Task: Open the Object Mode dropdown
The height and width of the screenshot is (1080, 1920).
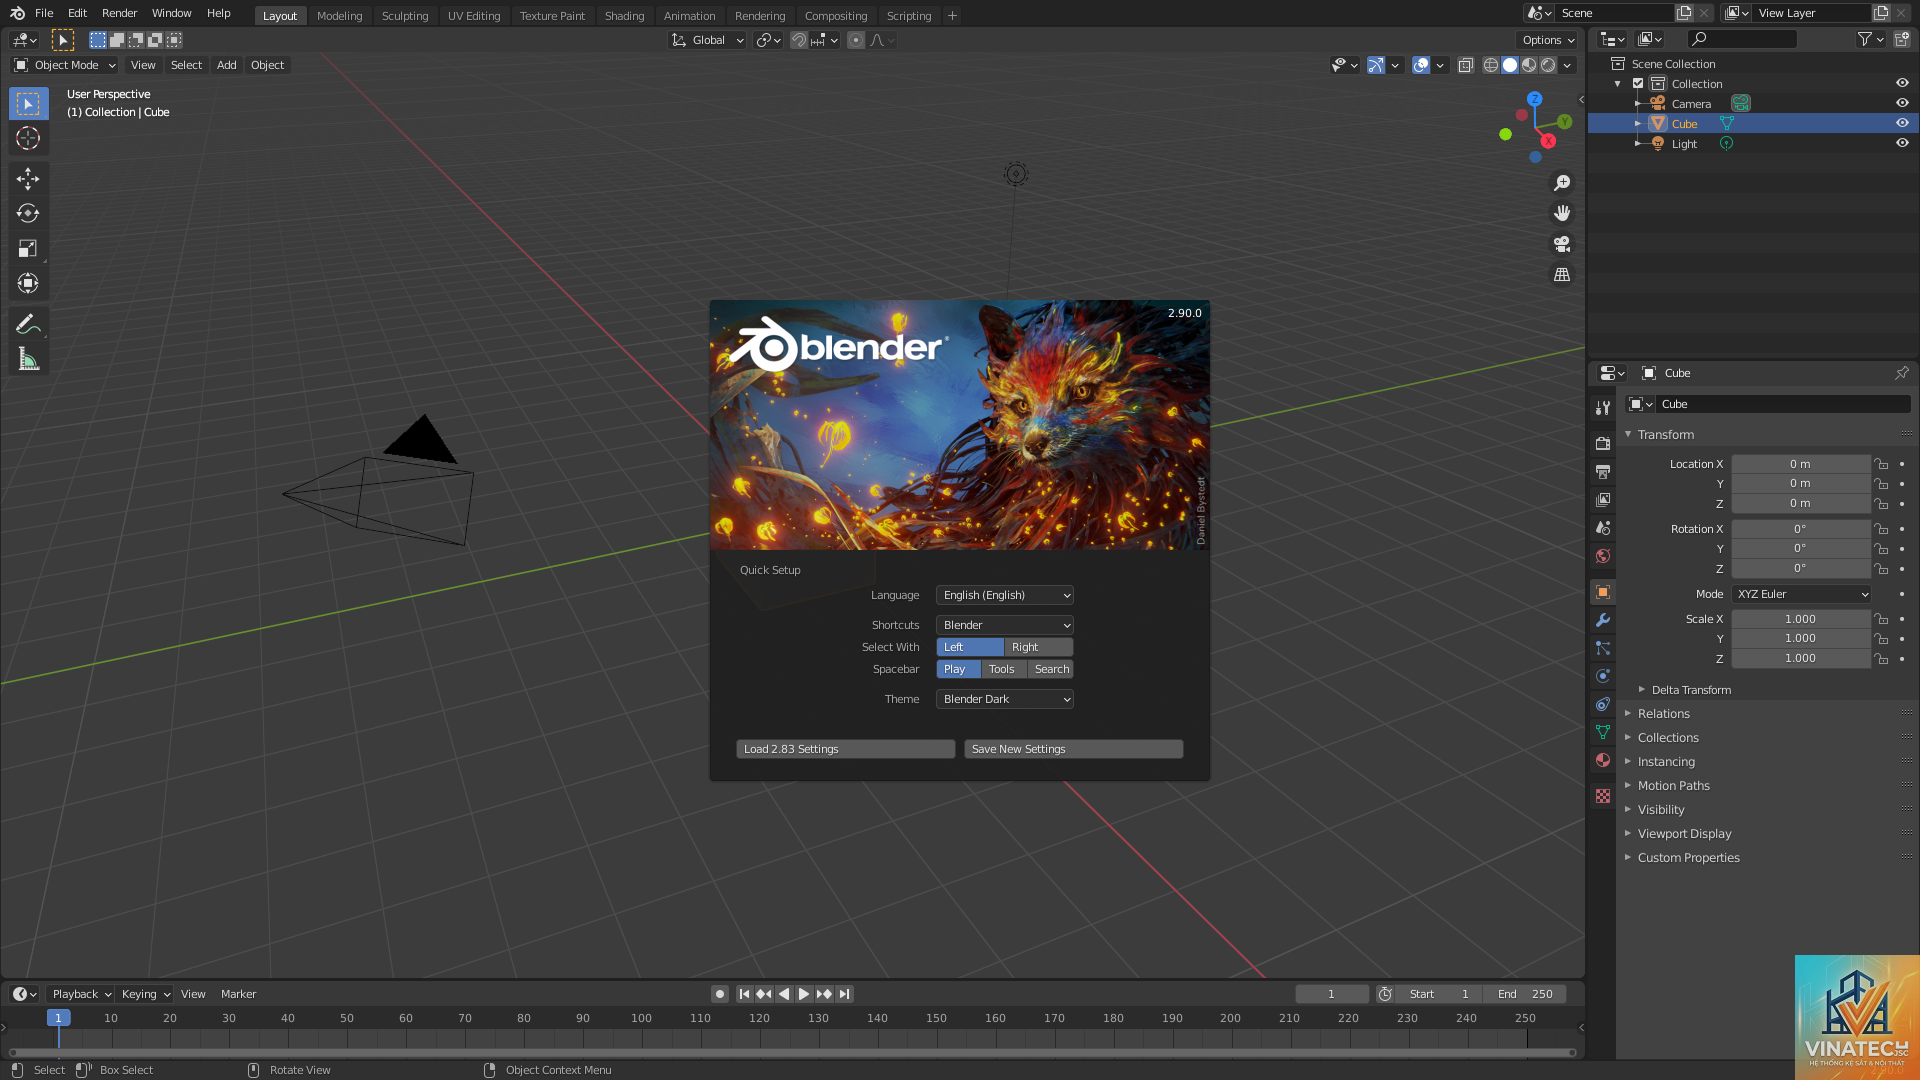Action: point(65,65)
